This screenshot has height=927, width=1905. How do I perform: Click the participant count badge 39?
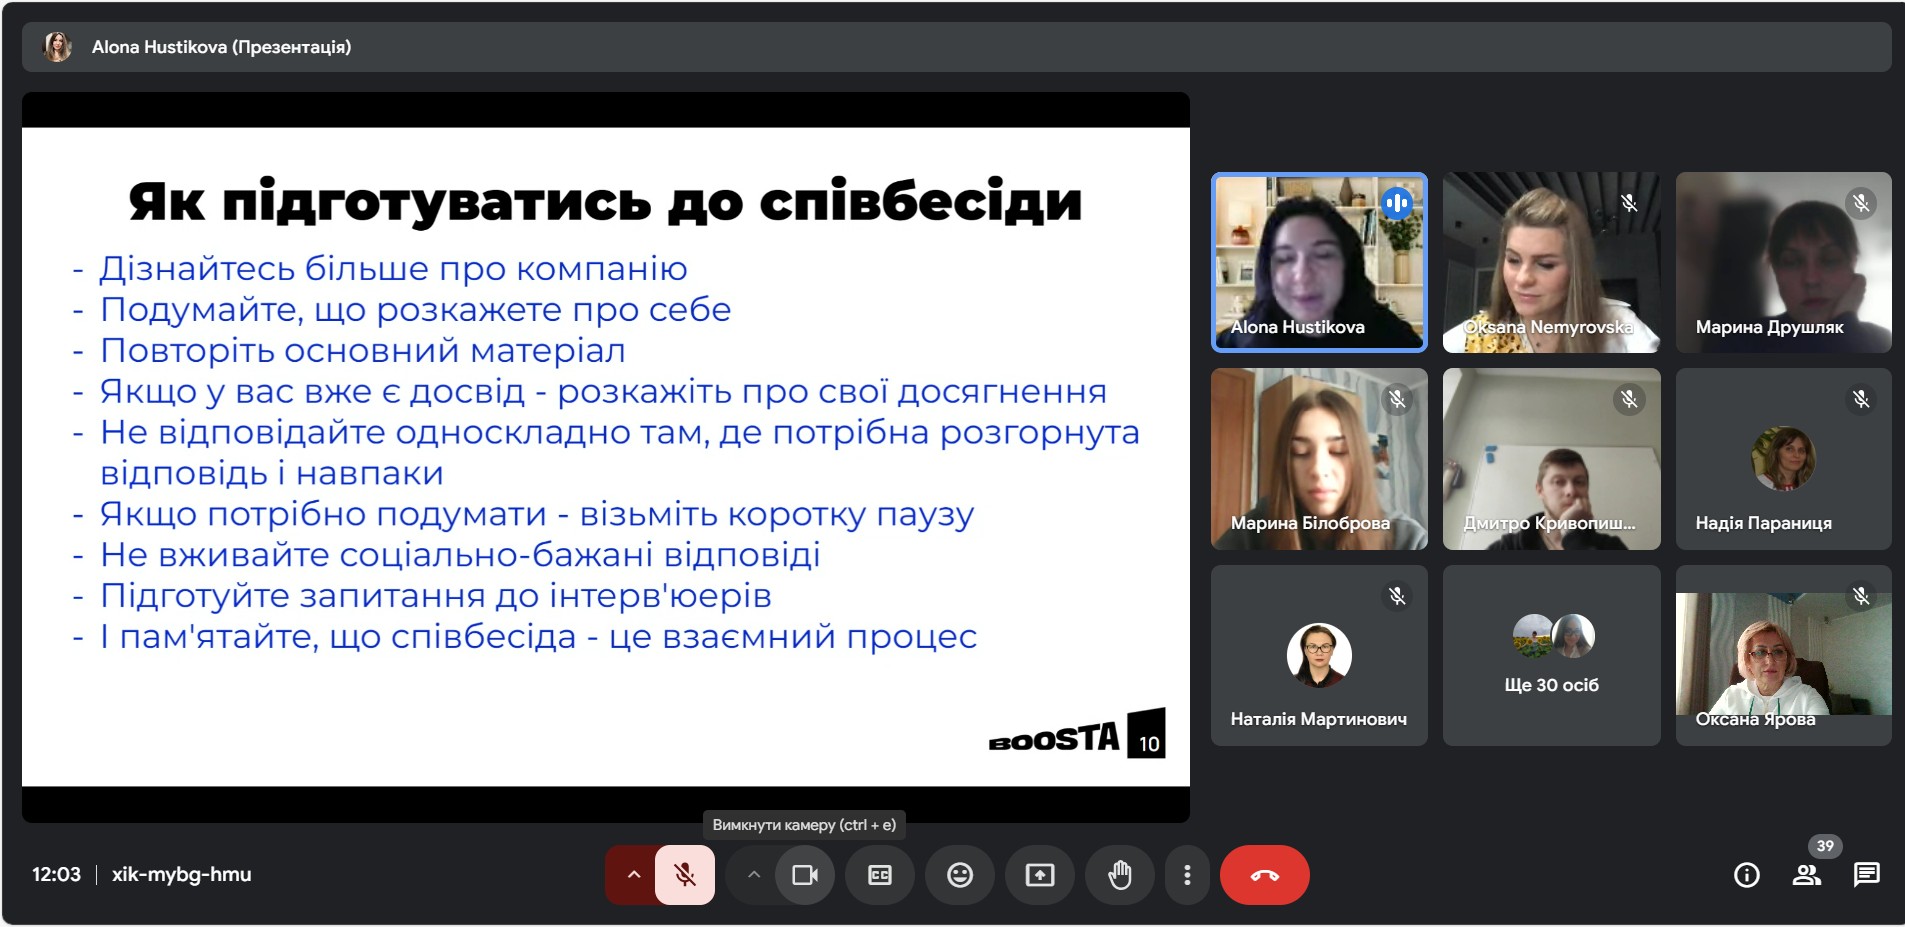(x=1825, y=846)
